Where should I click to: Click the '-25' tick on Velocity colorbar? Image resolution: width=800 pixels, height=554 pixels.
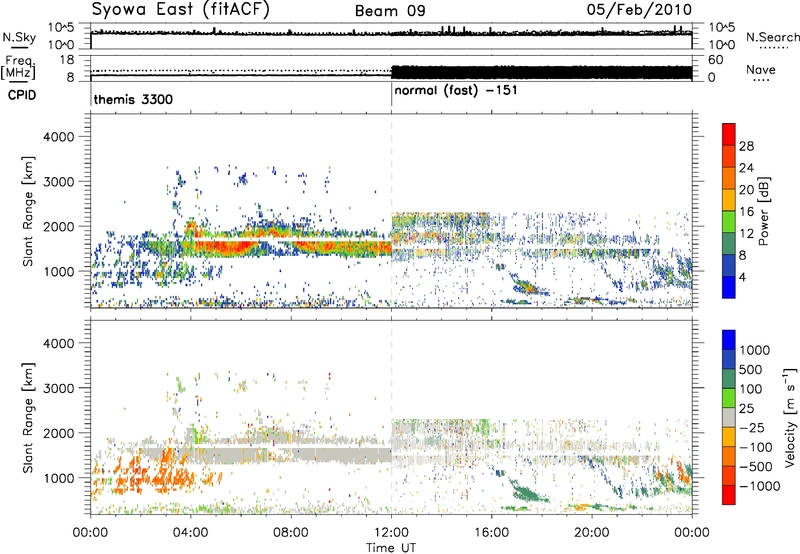click(752, 428)
